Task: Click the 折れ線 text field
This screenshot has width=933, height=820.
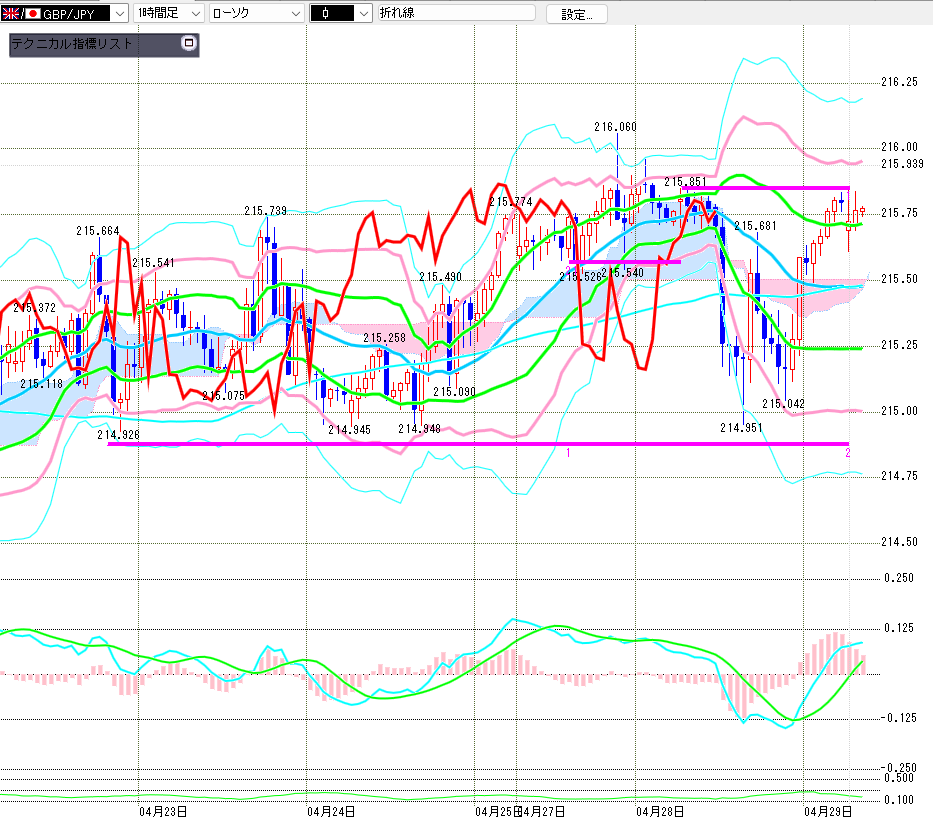Action: click(x=456, y=14)
